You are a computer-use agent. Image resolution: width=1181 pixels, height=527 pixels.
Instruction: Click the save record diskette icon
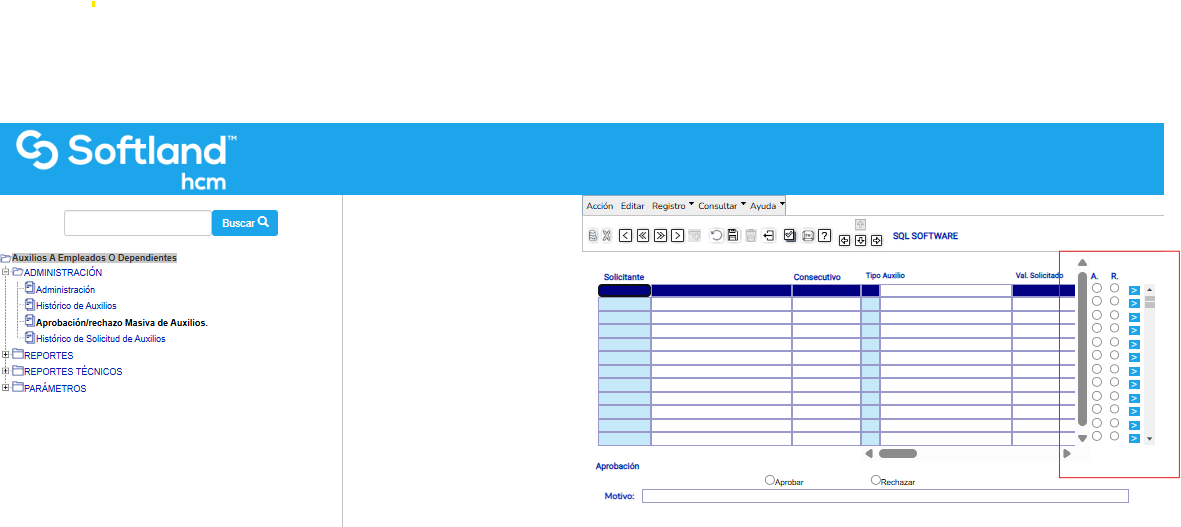[733, 236]
